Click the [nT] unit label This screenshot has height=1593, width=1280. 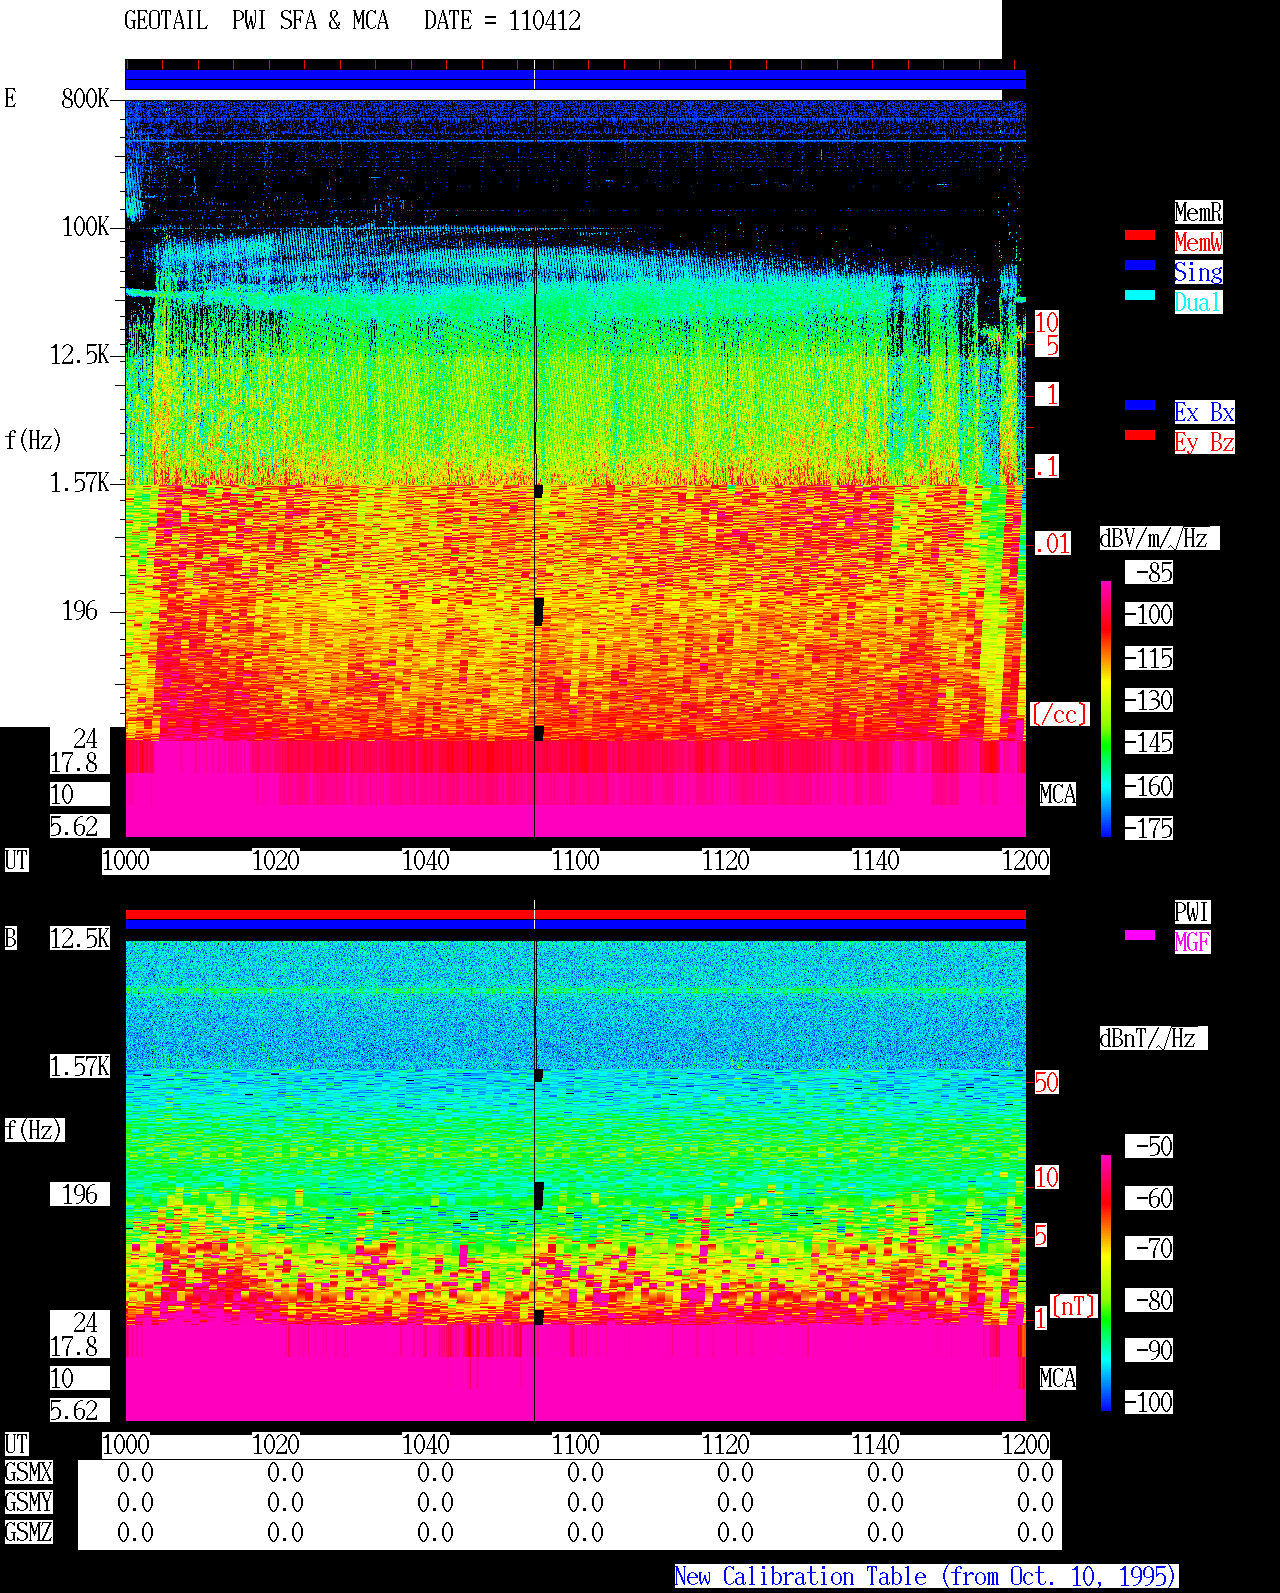[x=1074, y=1306]
